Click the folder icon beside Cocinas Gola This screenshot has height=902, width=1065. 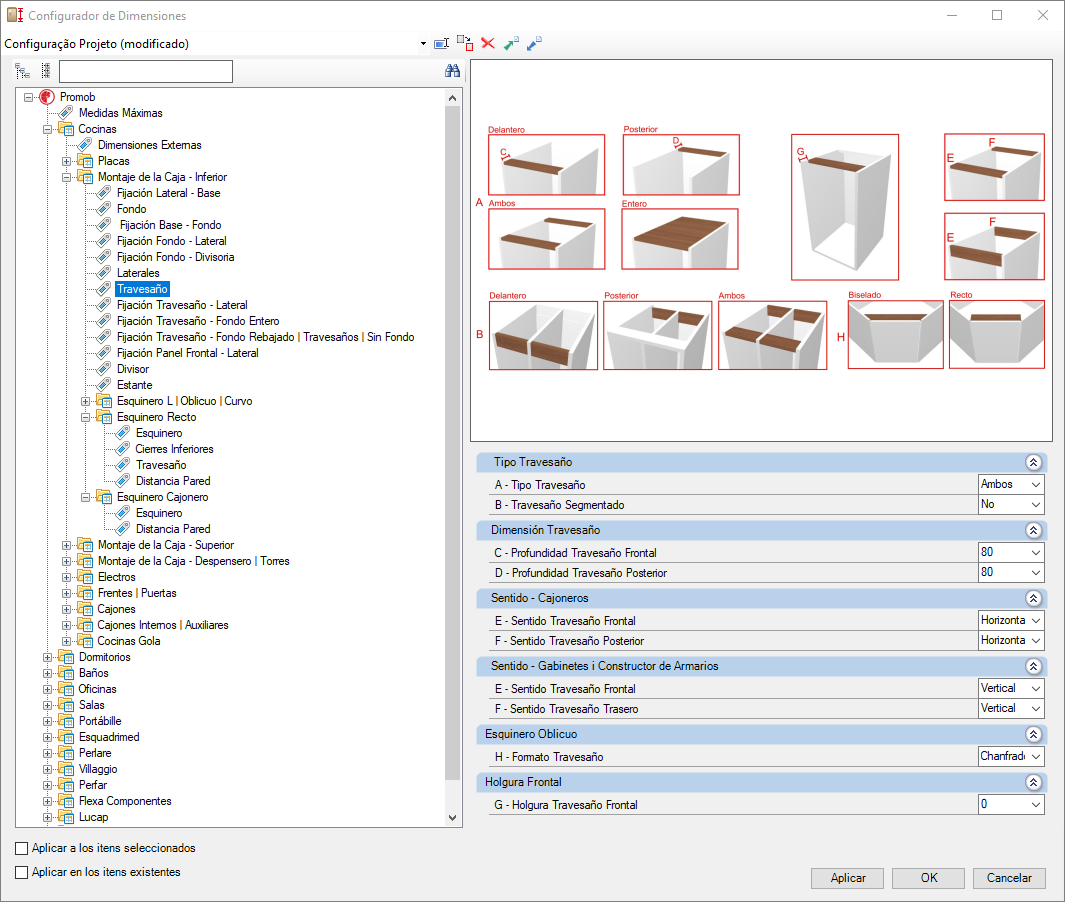pos(85,641)
